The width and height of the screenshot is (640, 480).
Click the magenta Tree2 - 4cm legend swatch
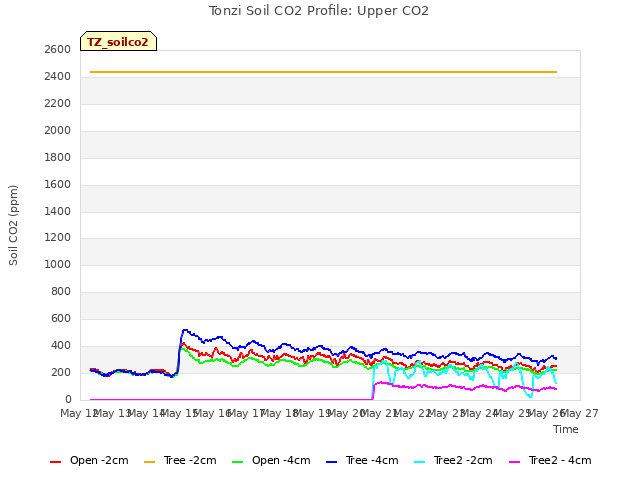click(x=514, y=462)
